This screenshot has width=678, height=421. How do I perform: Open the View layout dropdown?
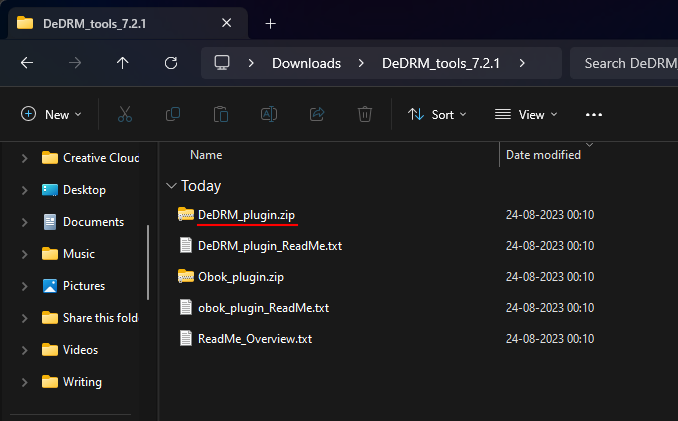[526, 114]
